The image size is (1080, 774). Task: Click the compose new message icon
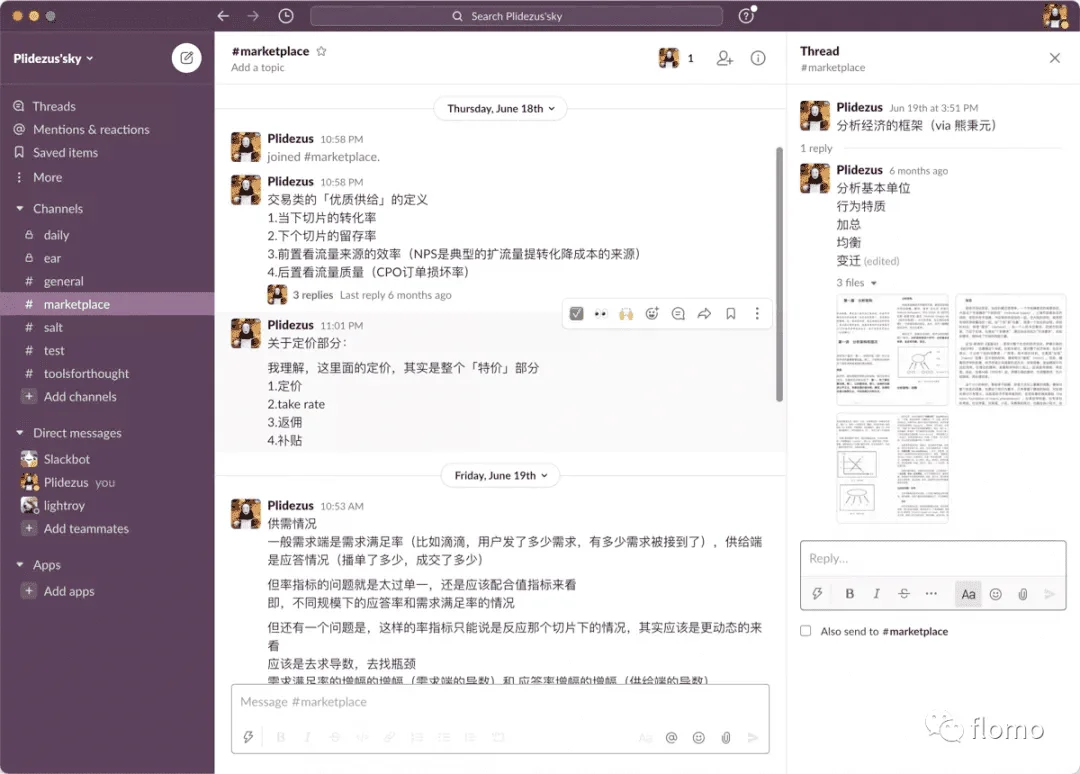186,58
